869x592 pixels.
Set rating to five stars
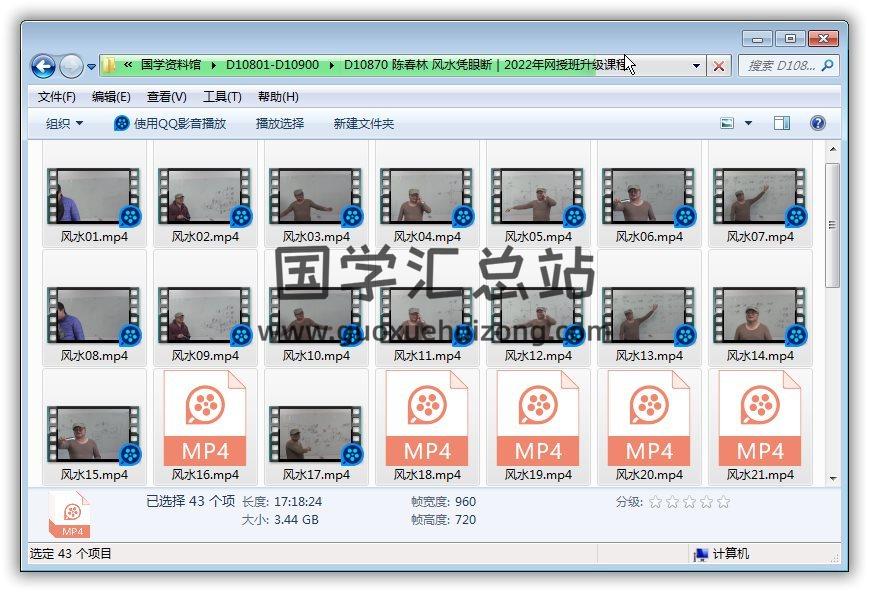tap(724, 502)
